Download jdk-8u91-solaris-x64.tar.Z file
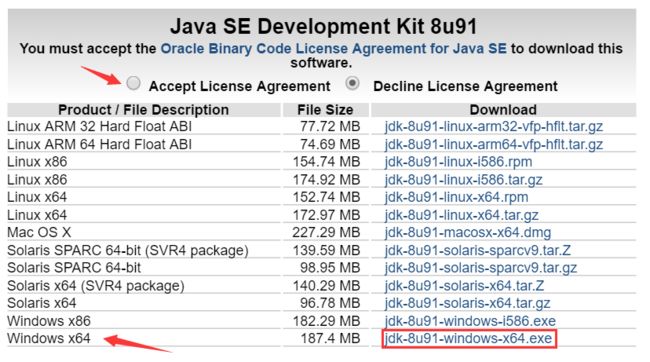 [464, 285]
